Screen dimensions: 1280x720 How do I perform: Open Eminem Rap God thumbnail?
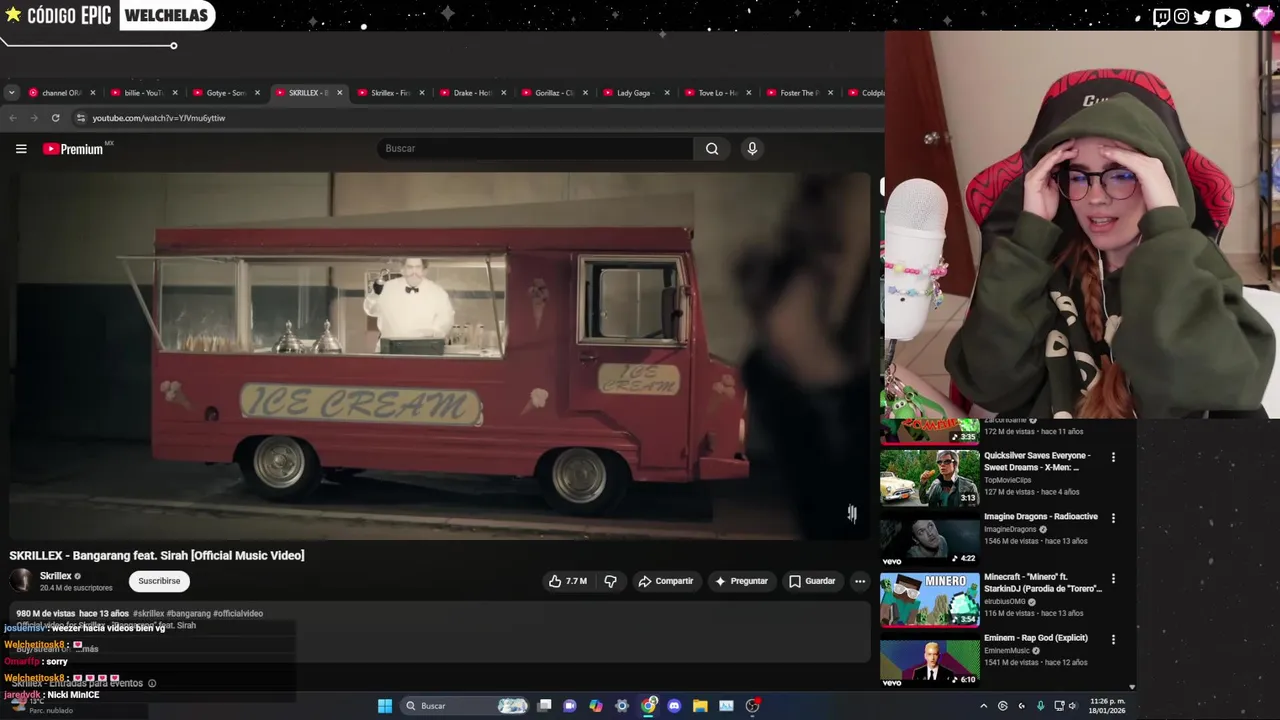pos(930,661)
